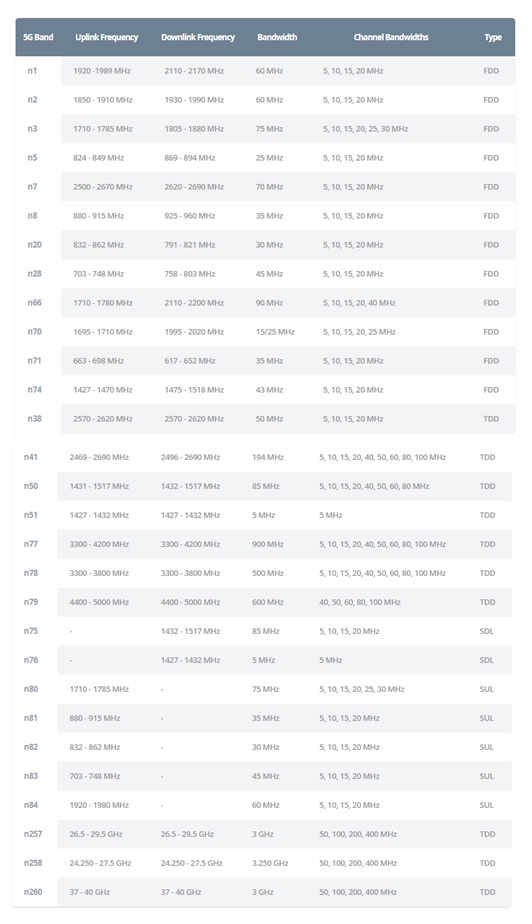Image resolution: width=532 pixels, height=924 pixels.
Task: Click the Uplink Frequency column header
Action: click(107, 37)
